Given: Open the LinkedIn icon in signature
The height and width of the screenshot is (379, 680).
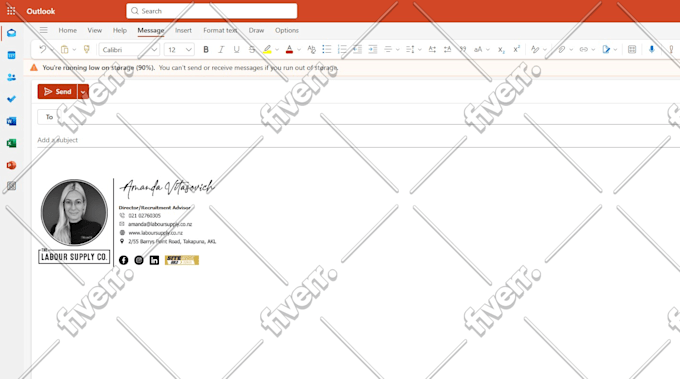Looking at the screenshot, I should coord(154,260).
